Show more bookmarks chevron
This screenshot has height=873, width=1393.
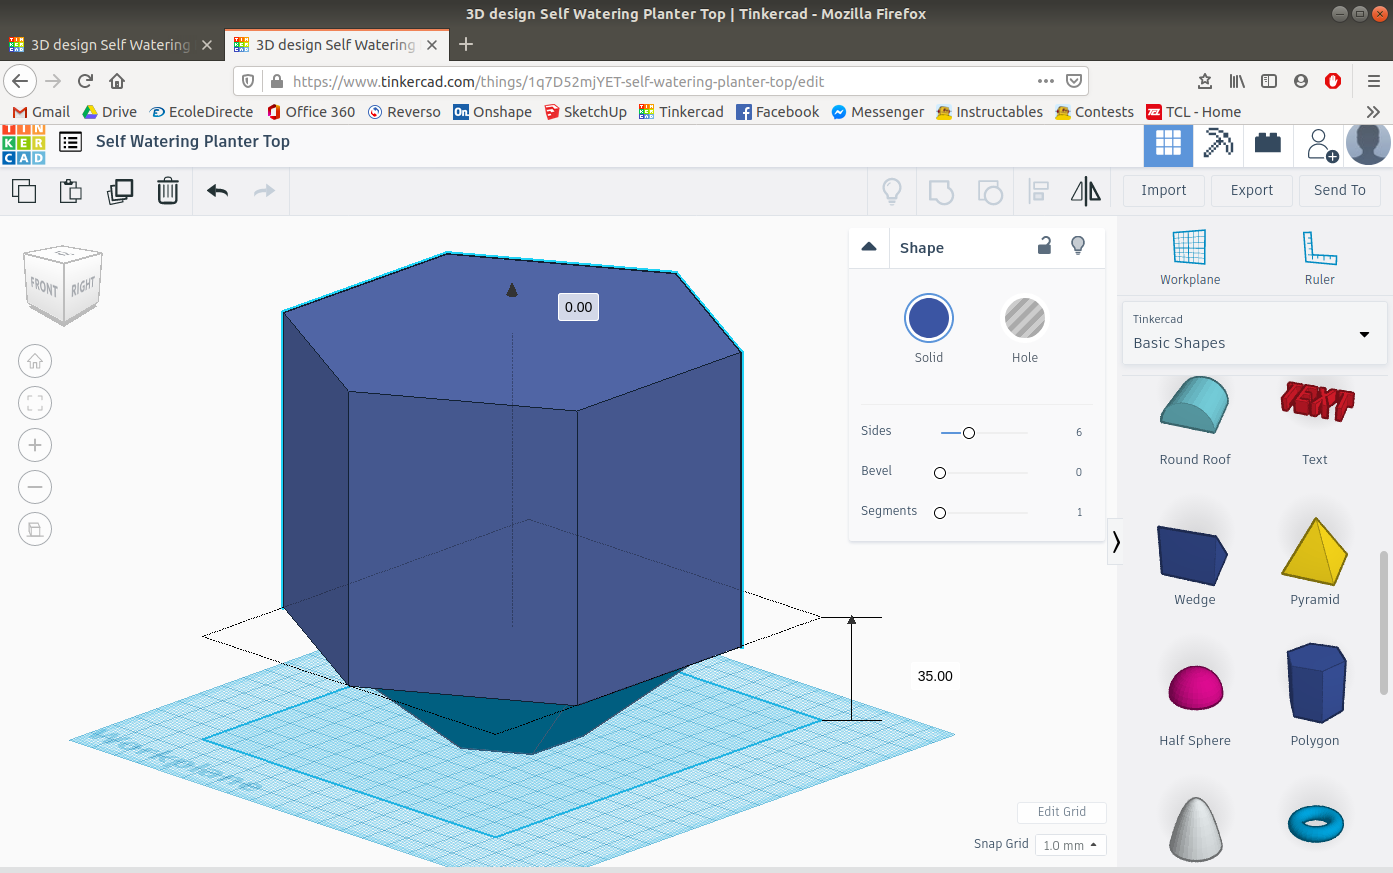pos(1373,112)
